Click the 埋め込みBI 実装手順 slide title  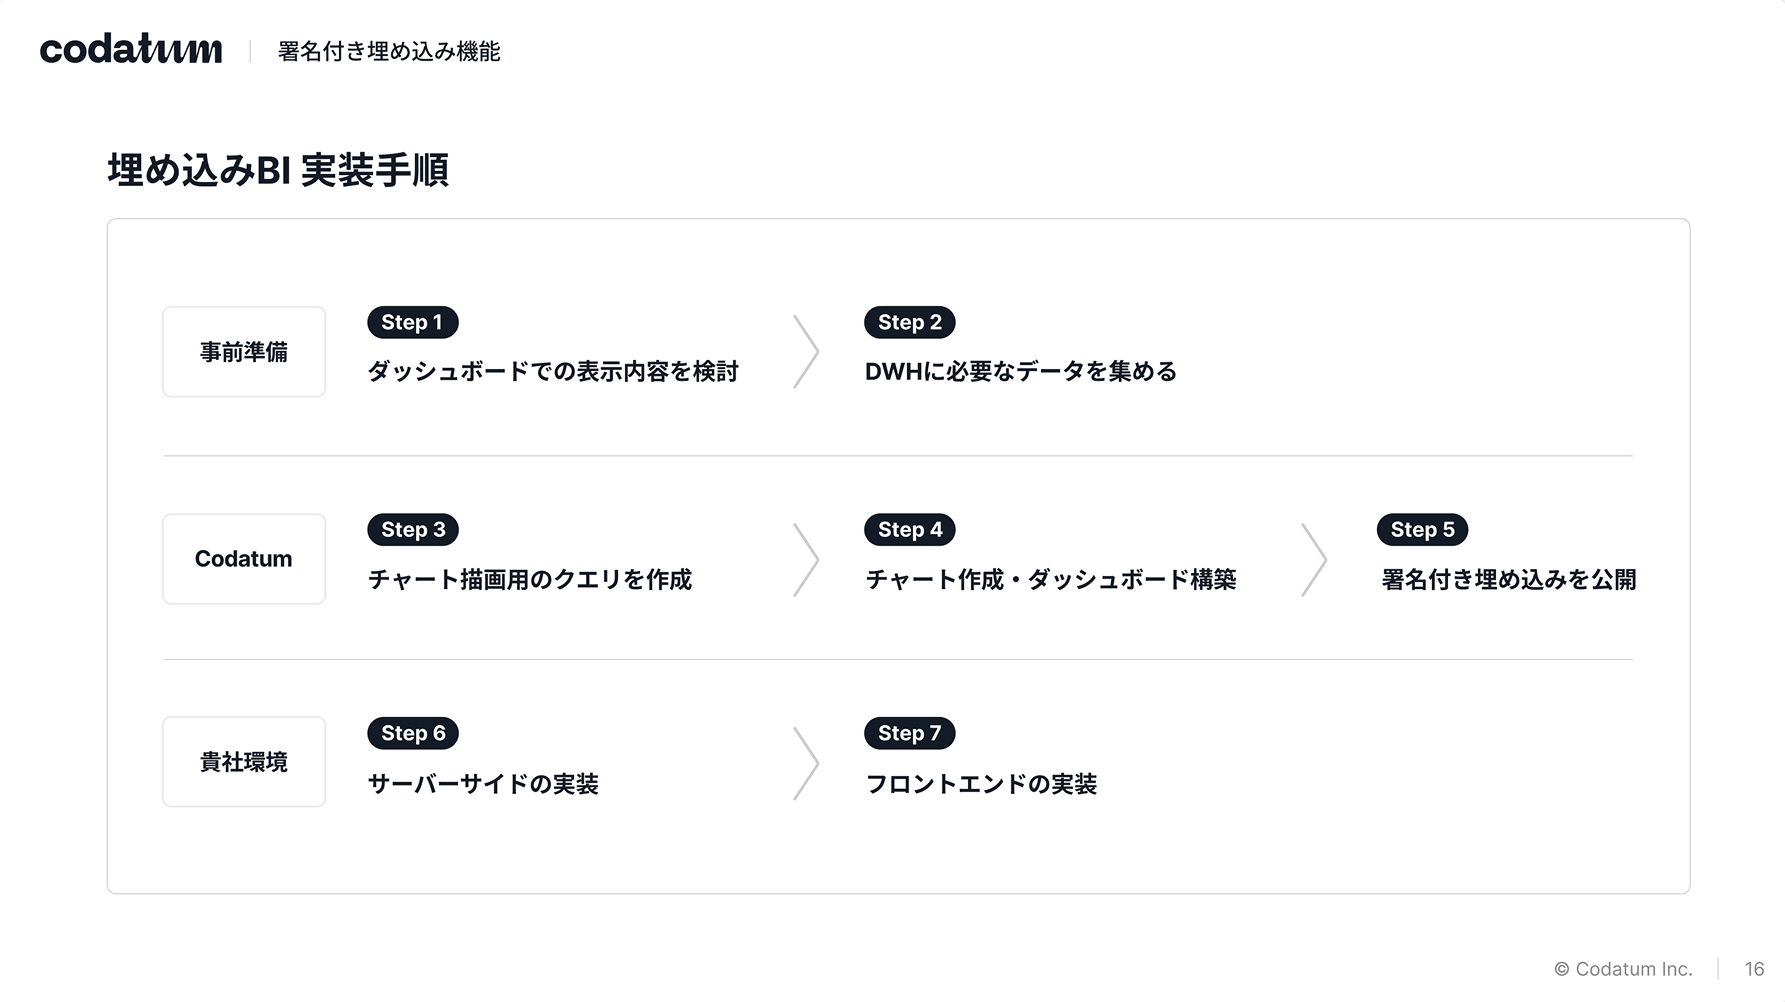[x=278, y=170]
